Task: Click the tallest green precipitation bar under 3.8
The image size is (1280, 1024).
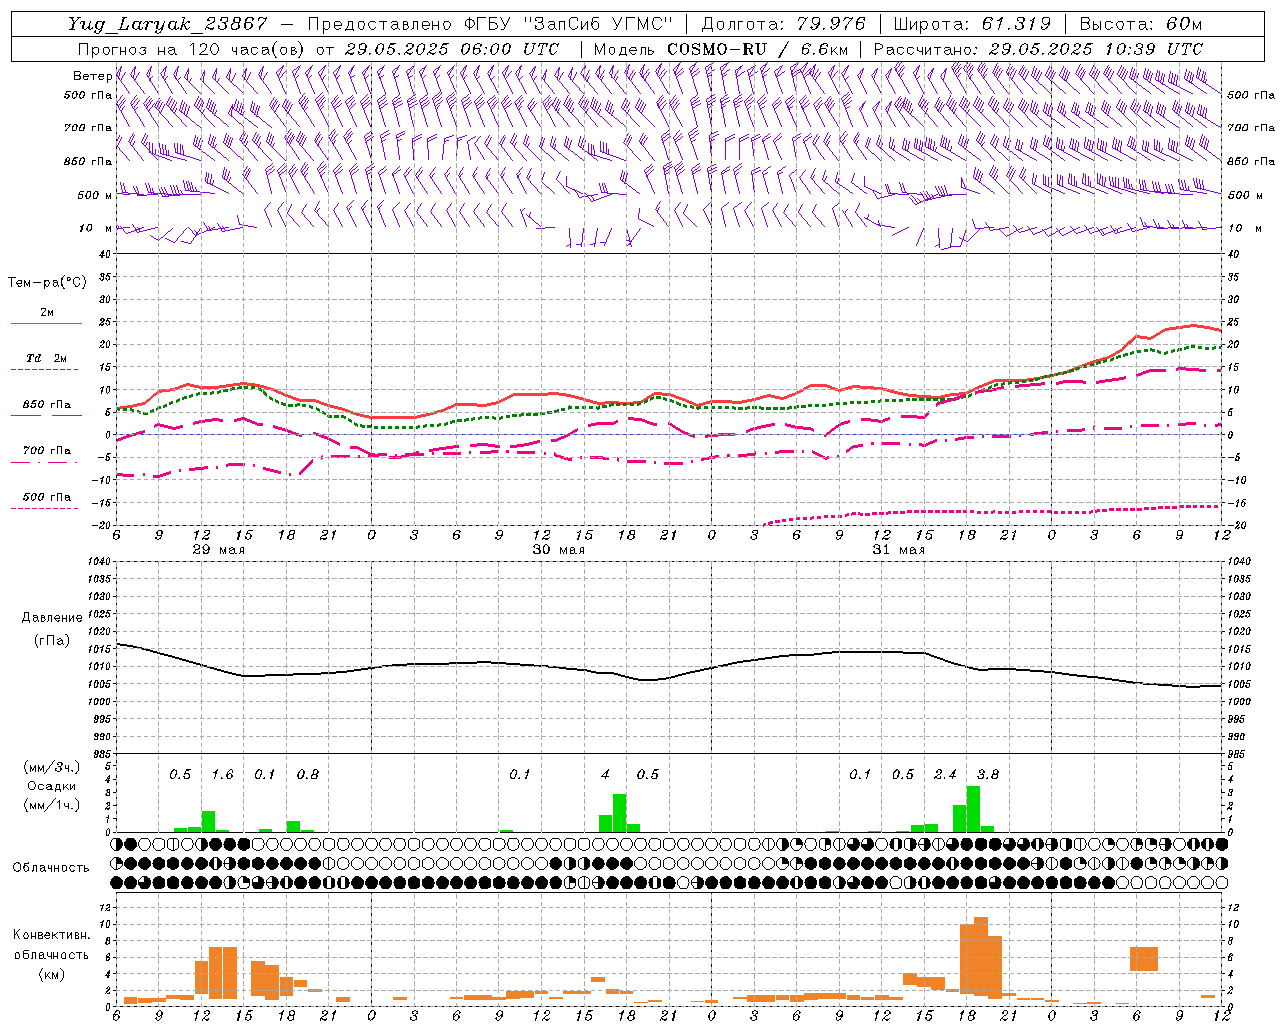Action: point(973,809)
